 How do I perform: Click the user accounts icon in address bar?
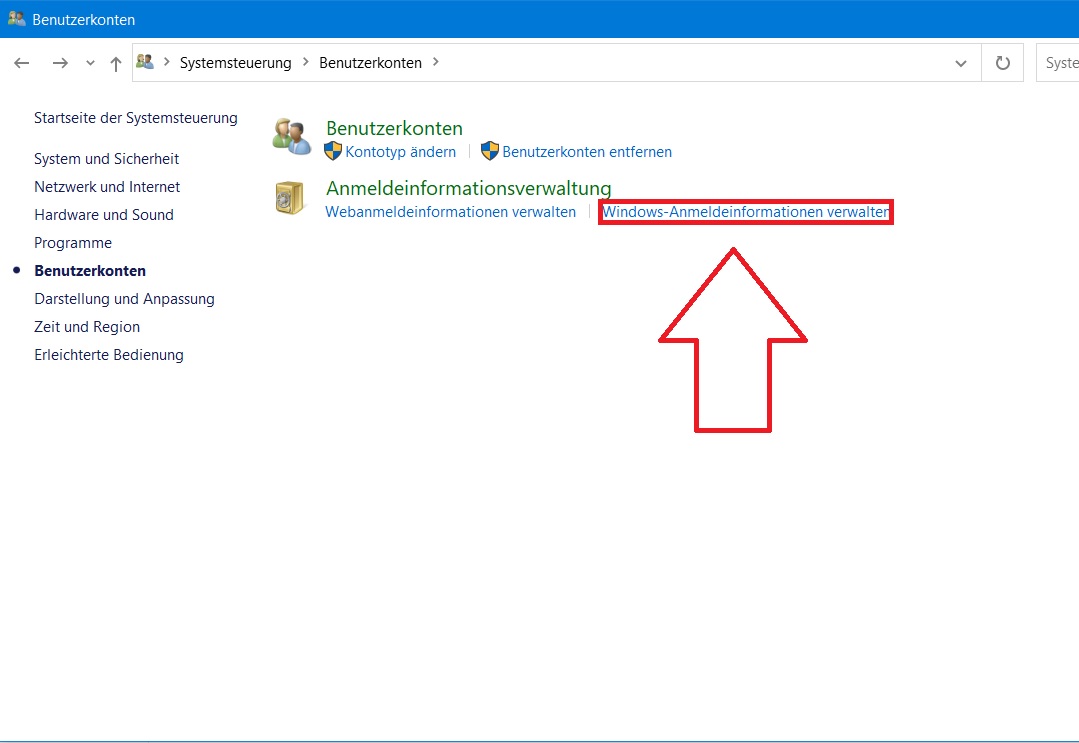click(145, 62)
